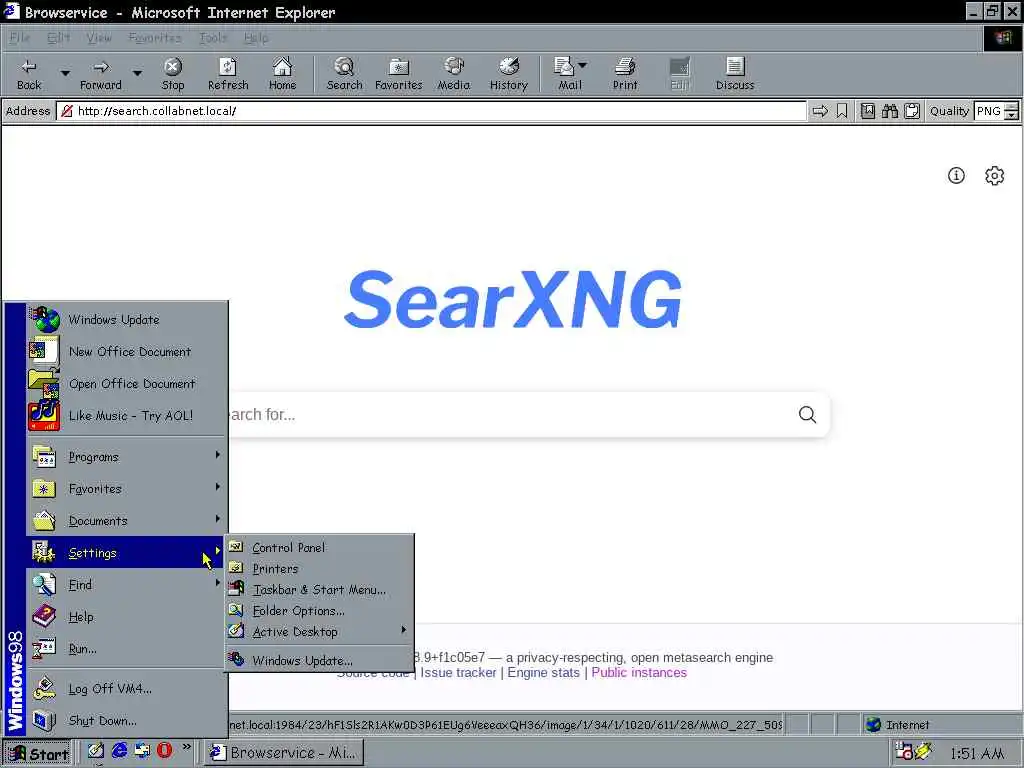Go to the Home page
The image size is (1024, 768).
tap(282, 74)
